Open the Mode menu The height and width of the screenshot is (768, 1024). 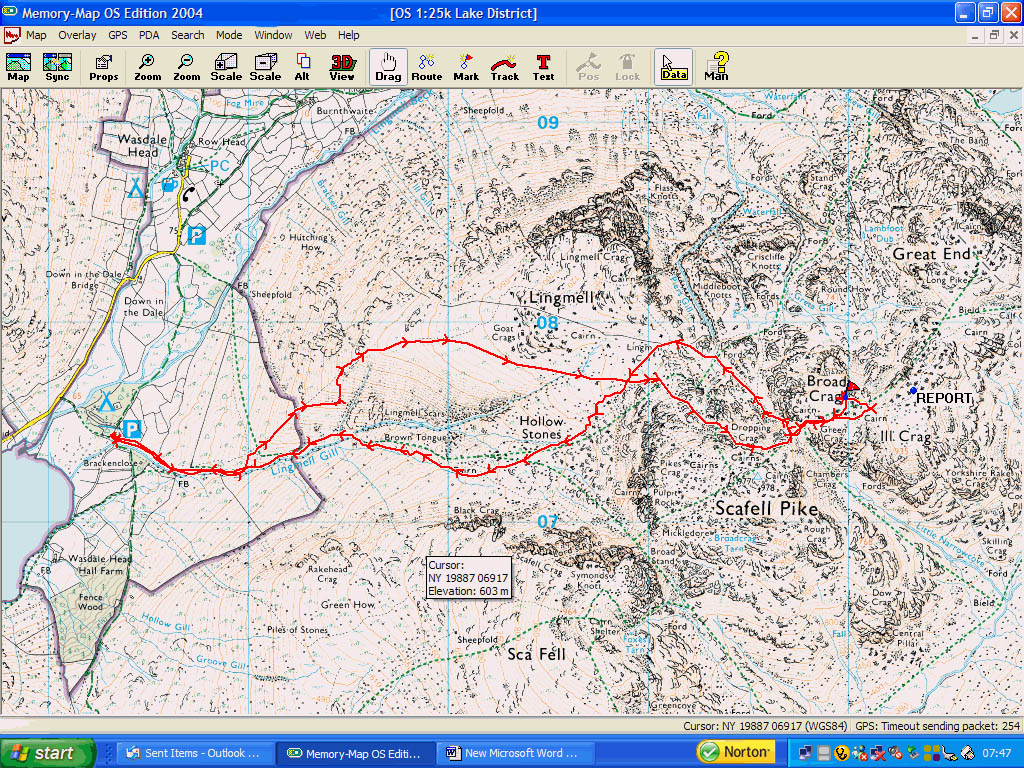click(229, 35)
